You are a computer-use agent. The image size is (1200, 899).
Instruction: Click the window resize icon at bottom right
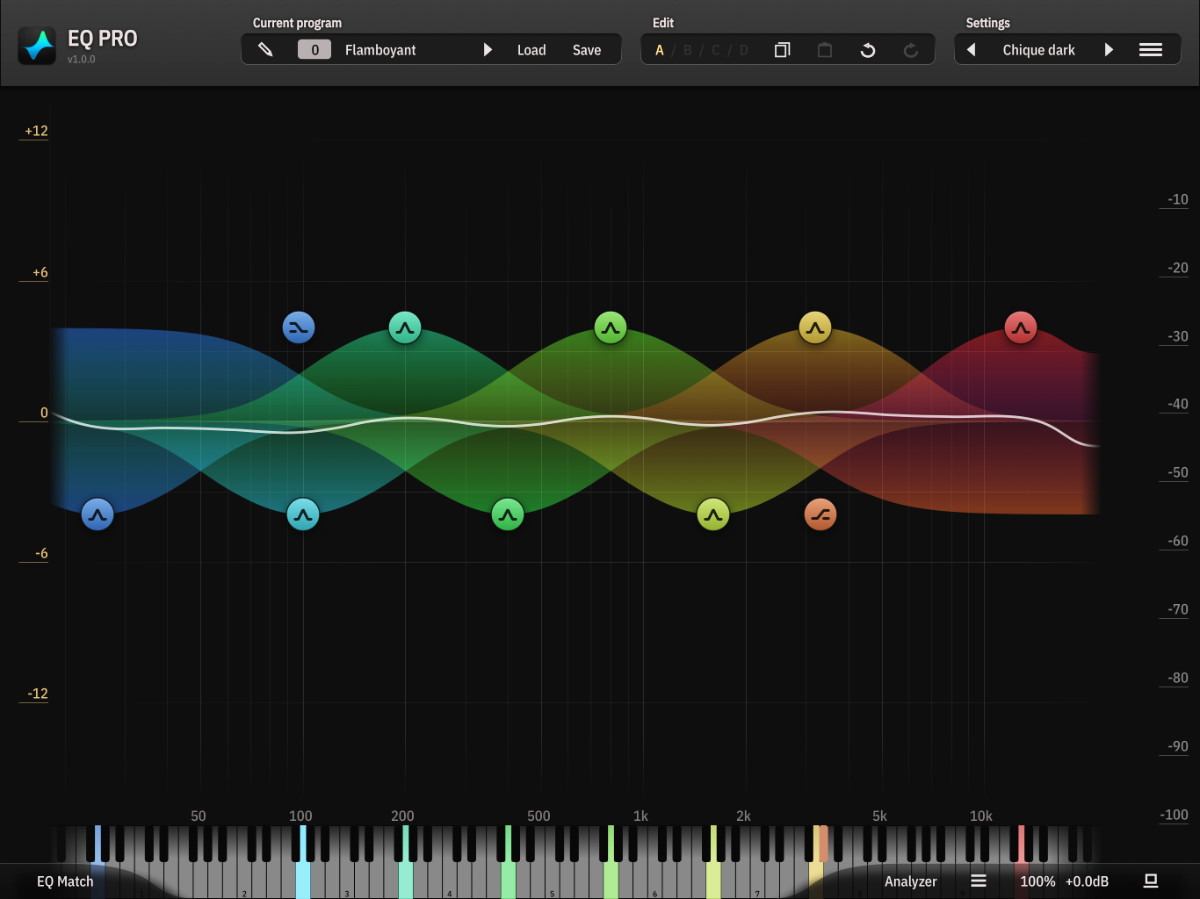tap(1150, 881)
